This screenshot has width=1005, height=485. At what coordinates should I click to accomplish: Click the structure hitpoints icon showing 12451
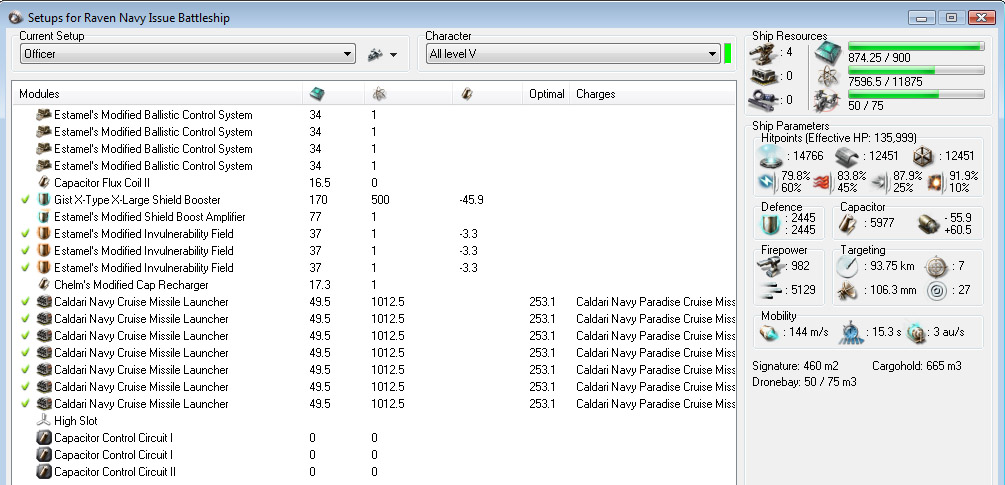click(922, 156)
